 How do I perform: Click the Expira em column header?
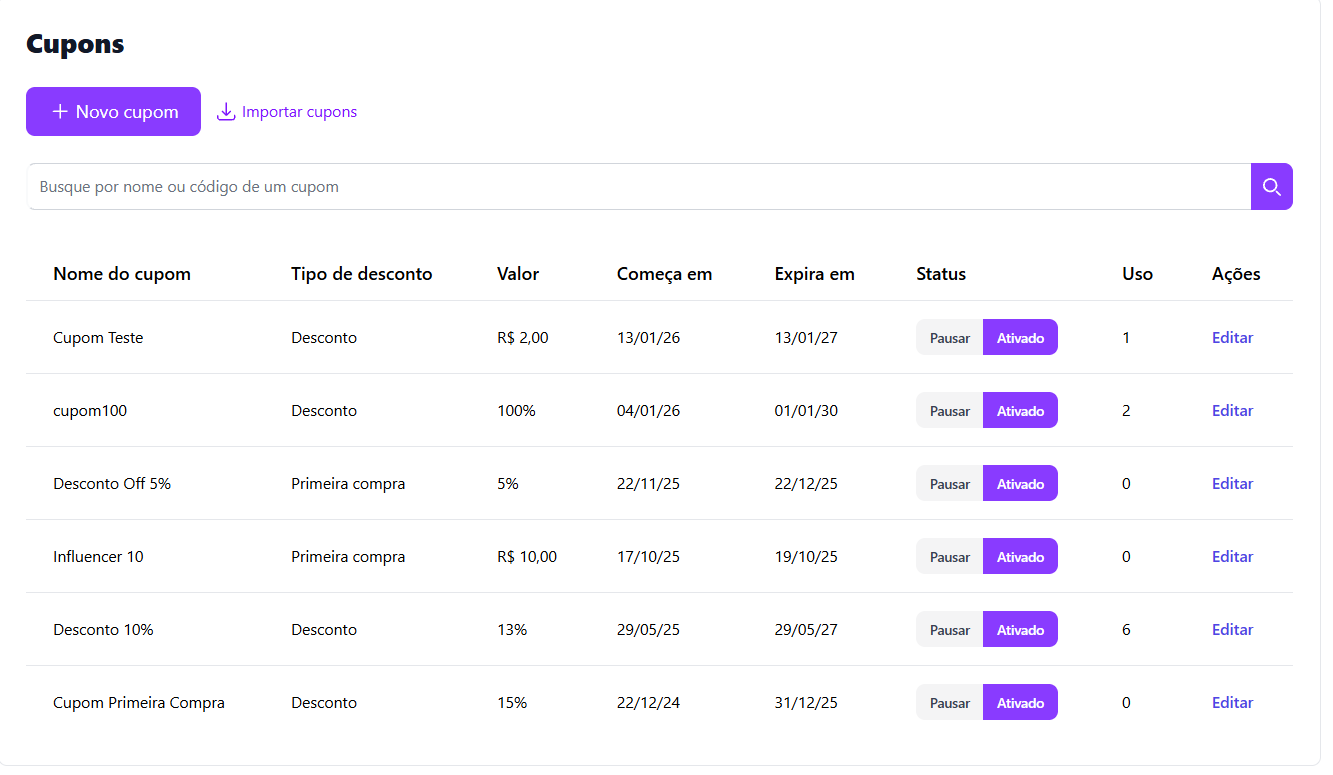click(x=814, y=274)
